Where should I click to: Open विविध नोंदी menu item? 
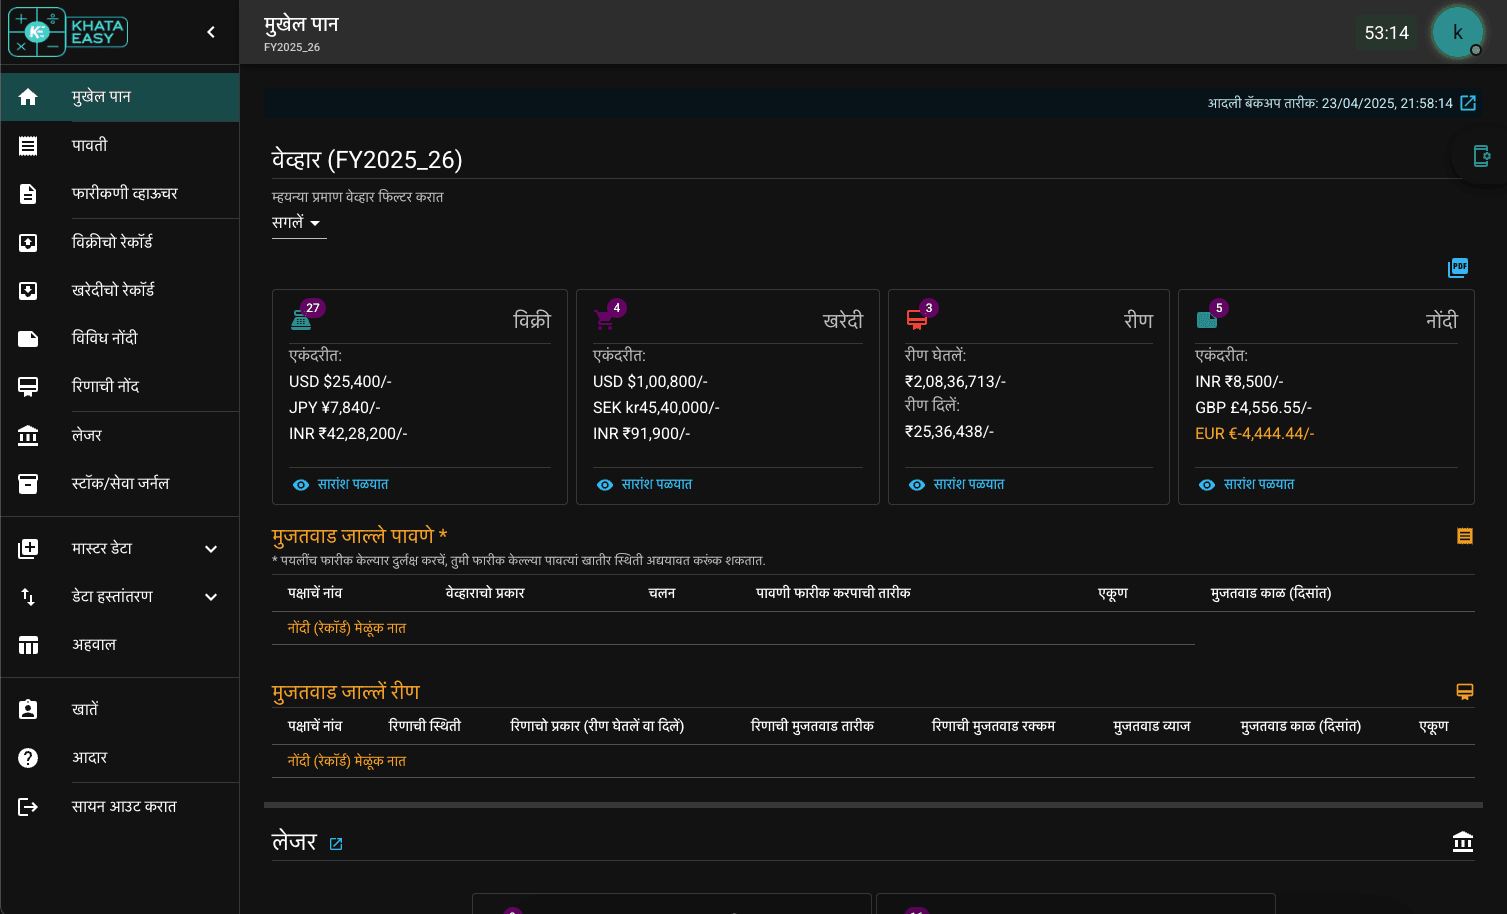tap(120, 338)
